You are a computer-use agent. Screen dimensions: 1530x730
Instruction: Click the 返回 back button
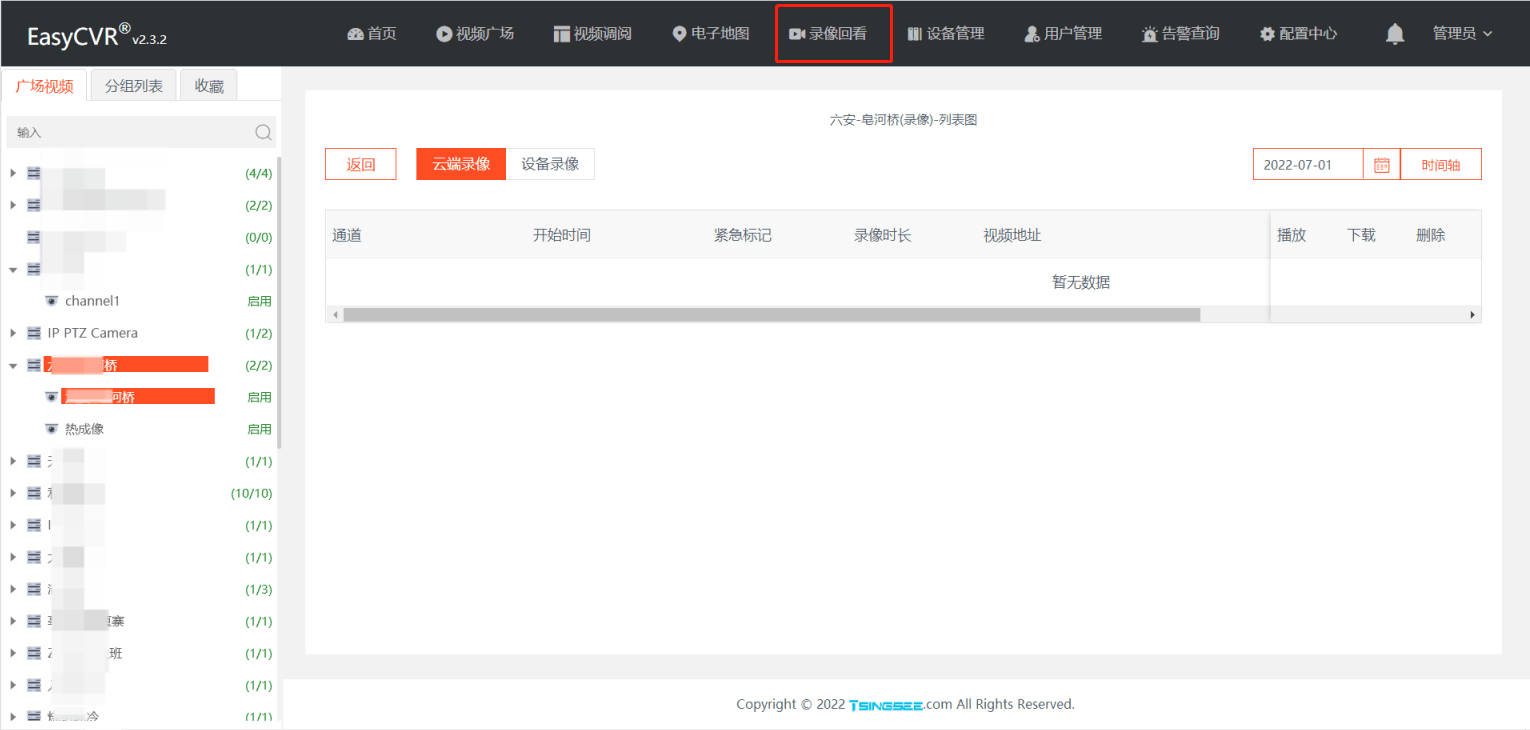361,164
